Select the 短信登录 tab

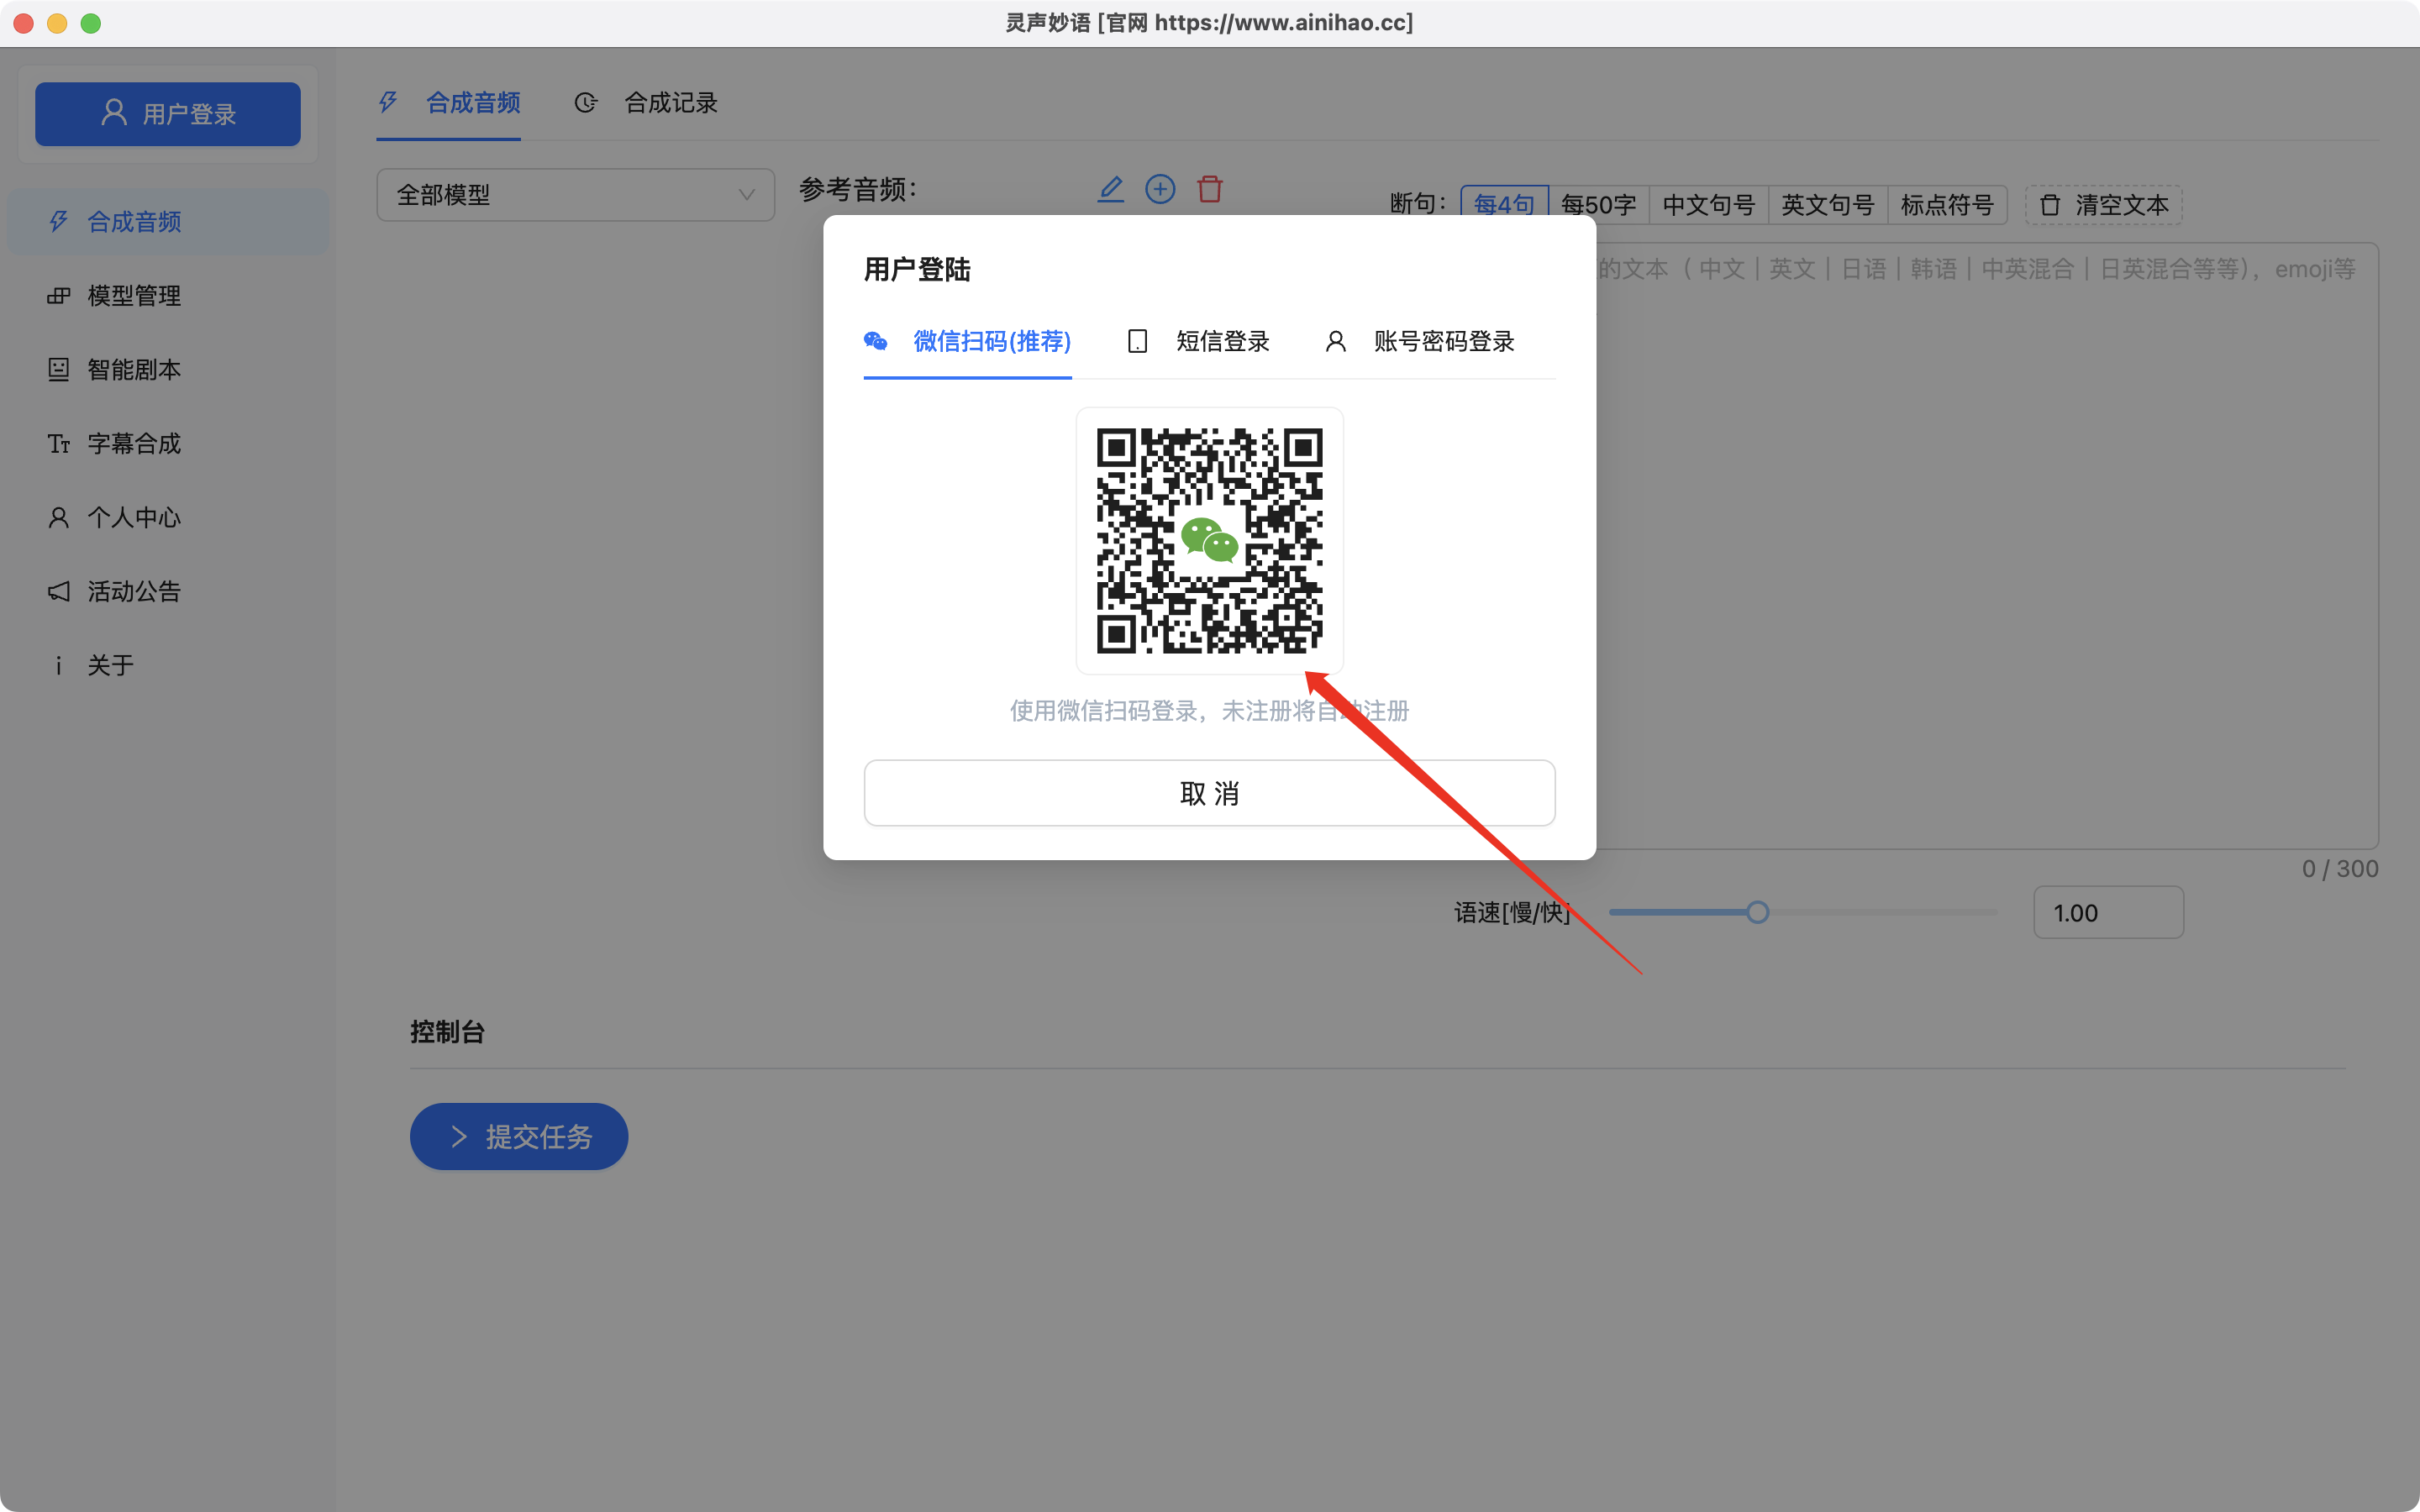tap(1198, 342)
